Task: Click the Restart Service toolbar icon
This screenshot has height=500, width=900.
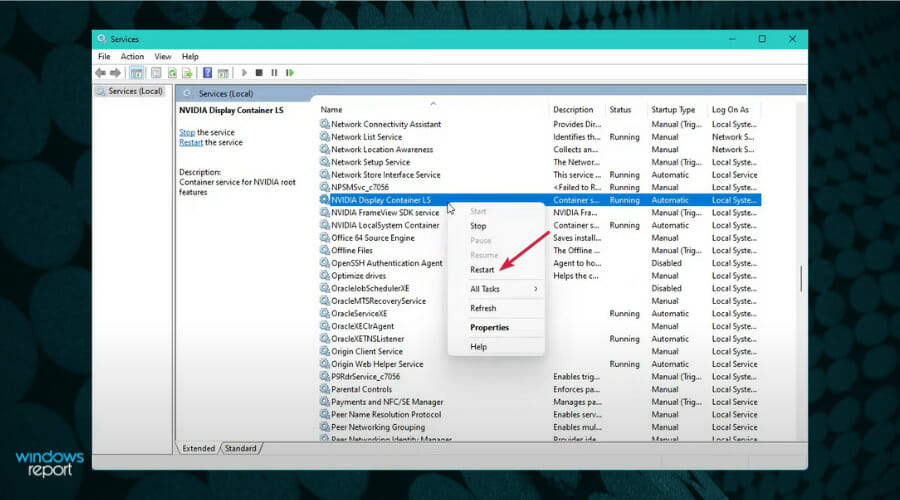Action: [290, 73]
